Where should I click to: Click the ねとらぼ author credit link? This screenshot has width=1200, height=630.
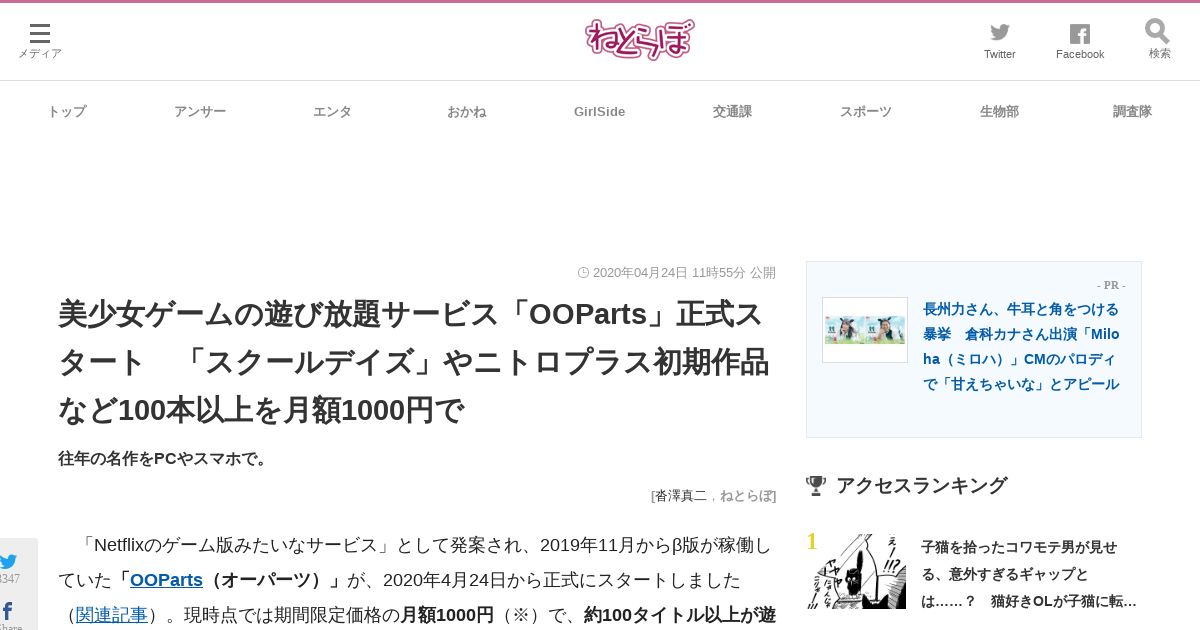point(746,495)
